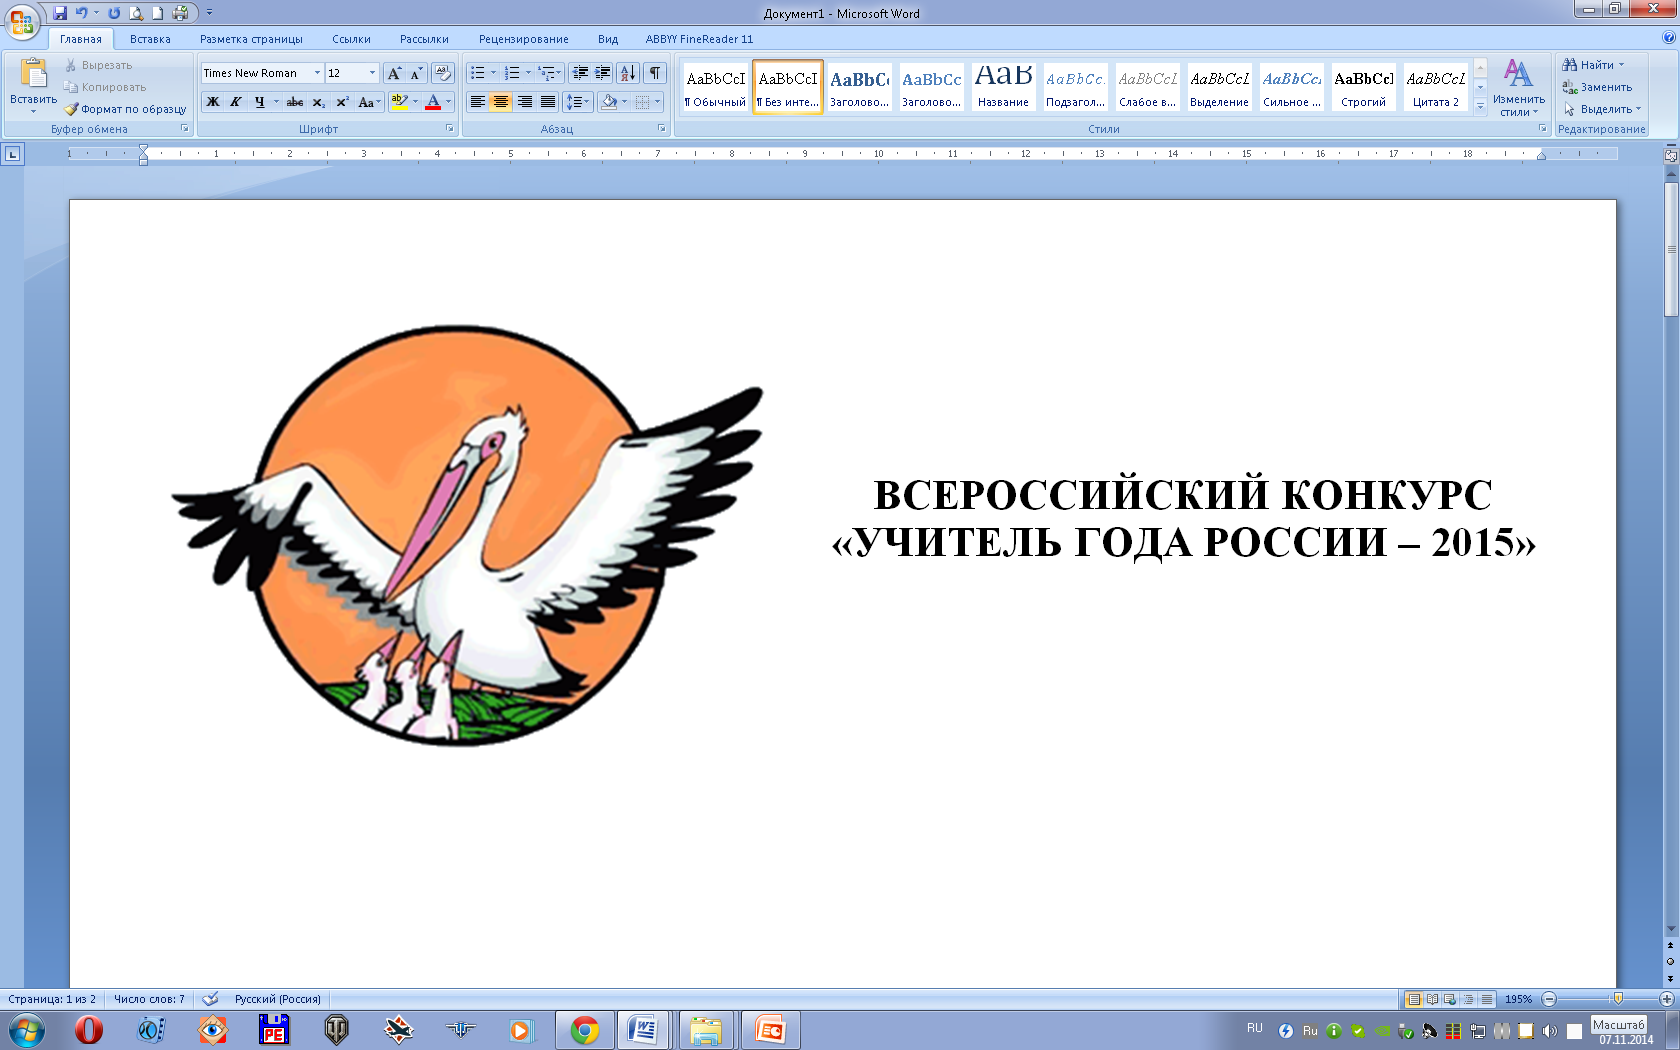Sort text with the sort icon
The width and height of the screenshot is (1680, 1050).
tap(628, 73)
